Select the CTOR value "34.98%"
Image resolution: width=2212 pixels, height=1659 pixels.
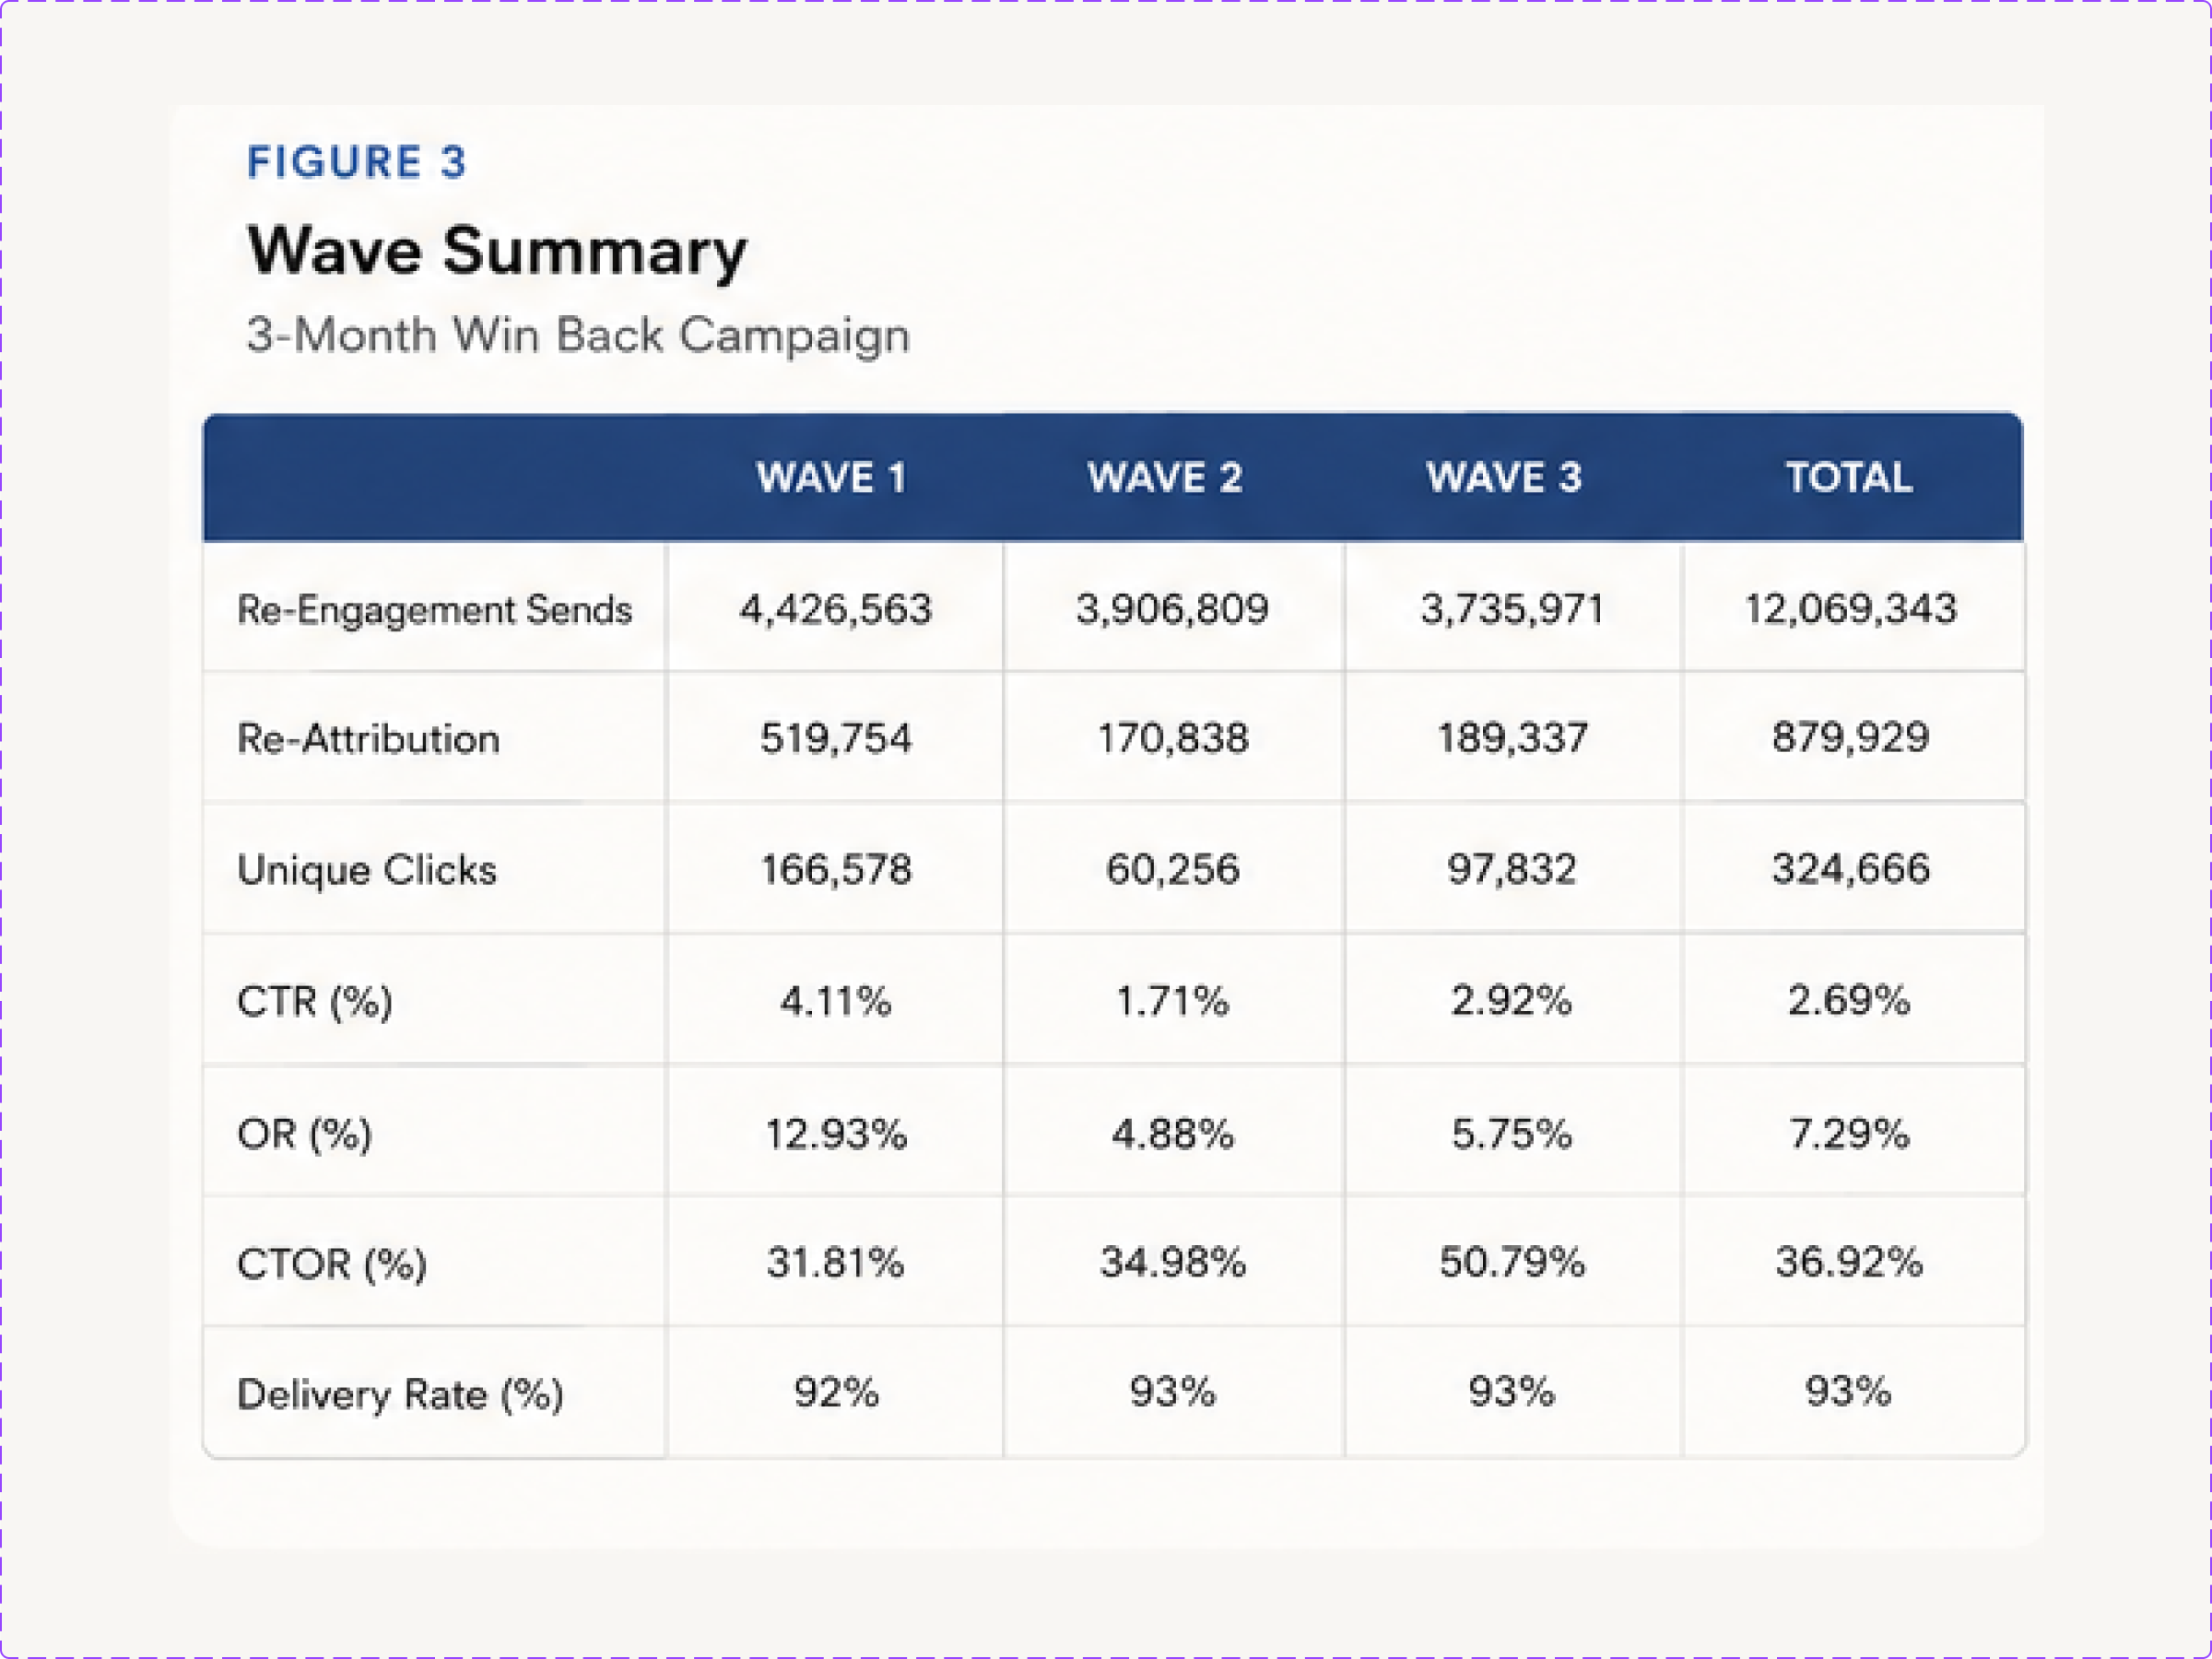(1172, 1263)
